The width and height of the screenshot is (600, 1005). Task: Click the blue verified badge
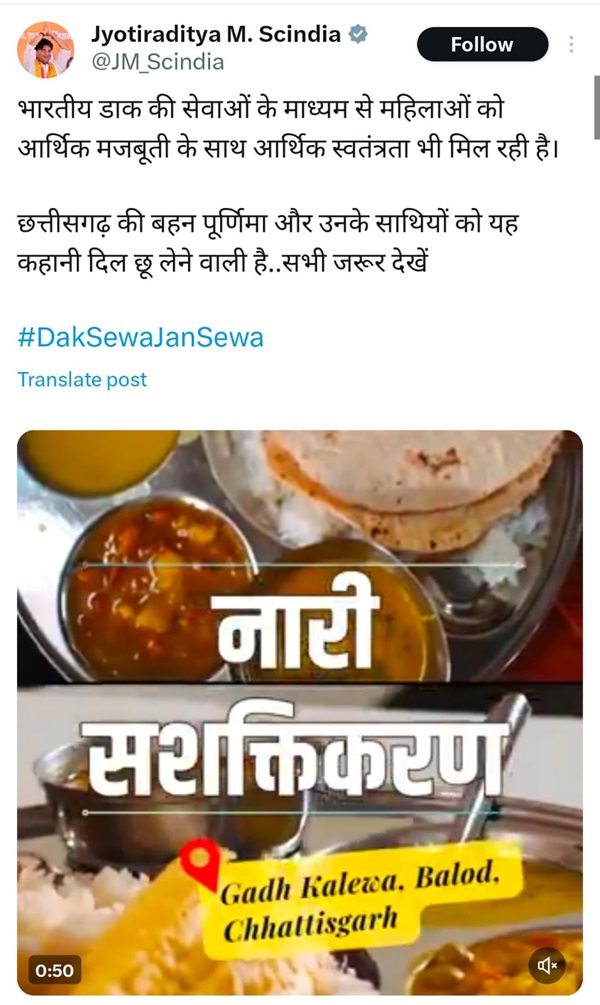point(358,34)
